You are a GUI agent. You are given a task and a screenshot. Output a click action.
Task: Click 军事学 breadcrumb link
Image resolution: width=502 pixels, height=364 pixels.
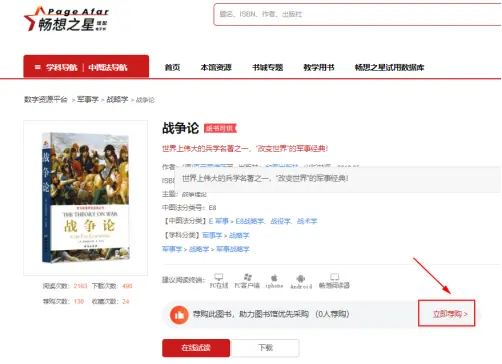88,99
